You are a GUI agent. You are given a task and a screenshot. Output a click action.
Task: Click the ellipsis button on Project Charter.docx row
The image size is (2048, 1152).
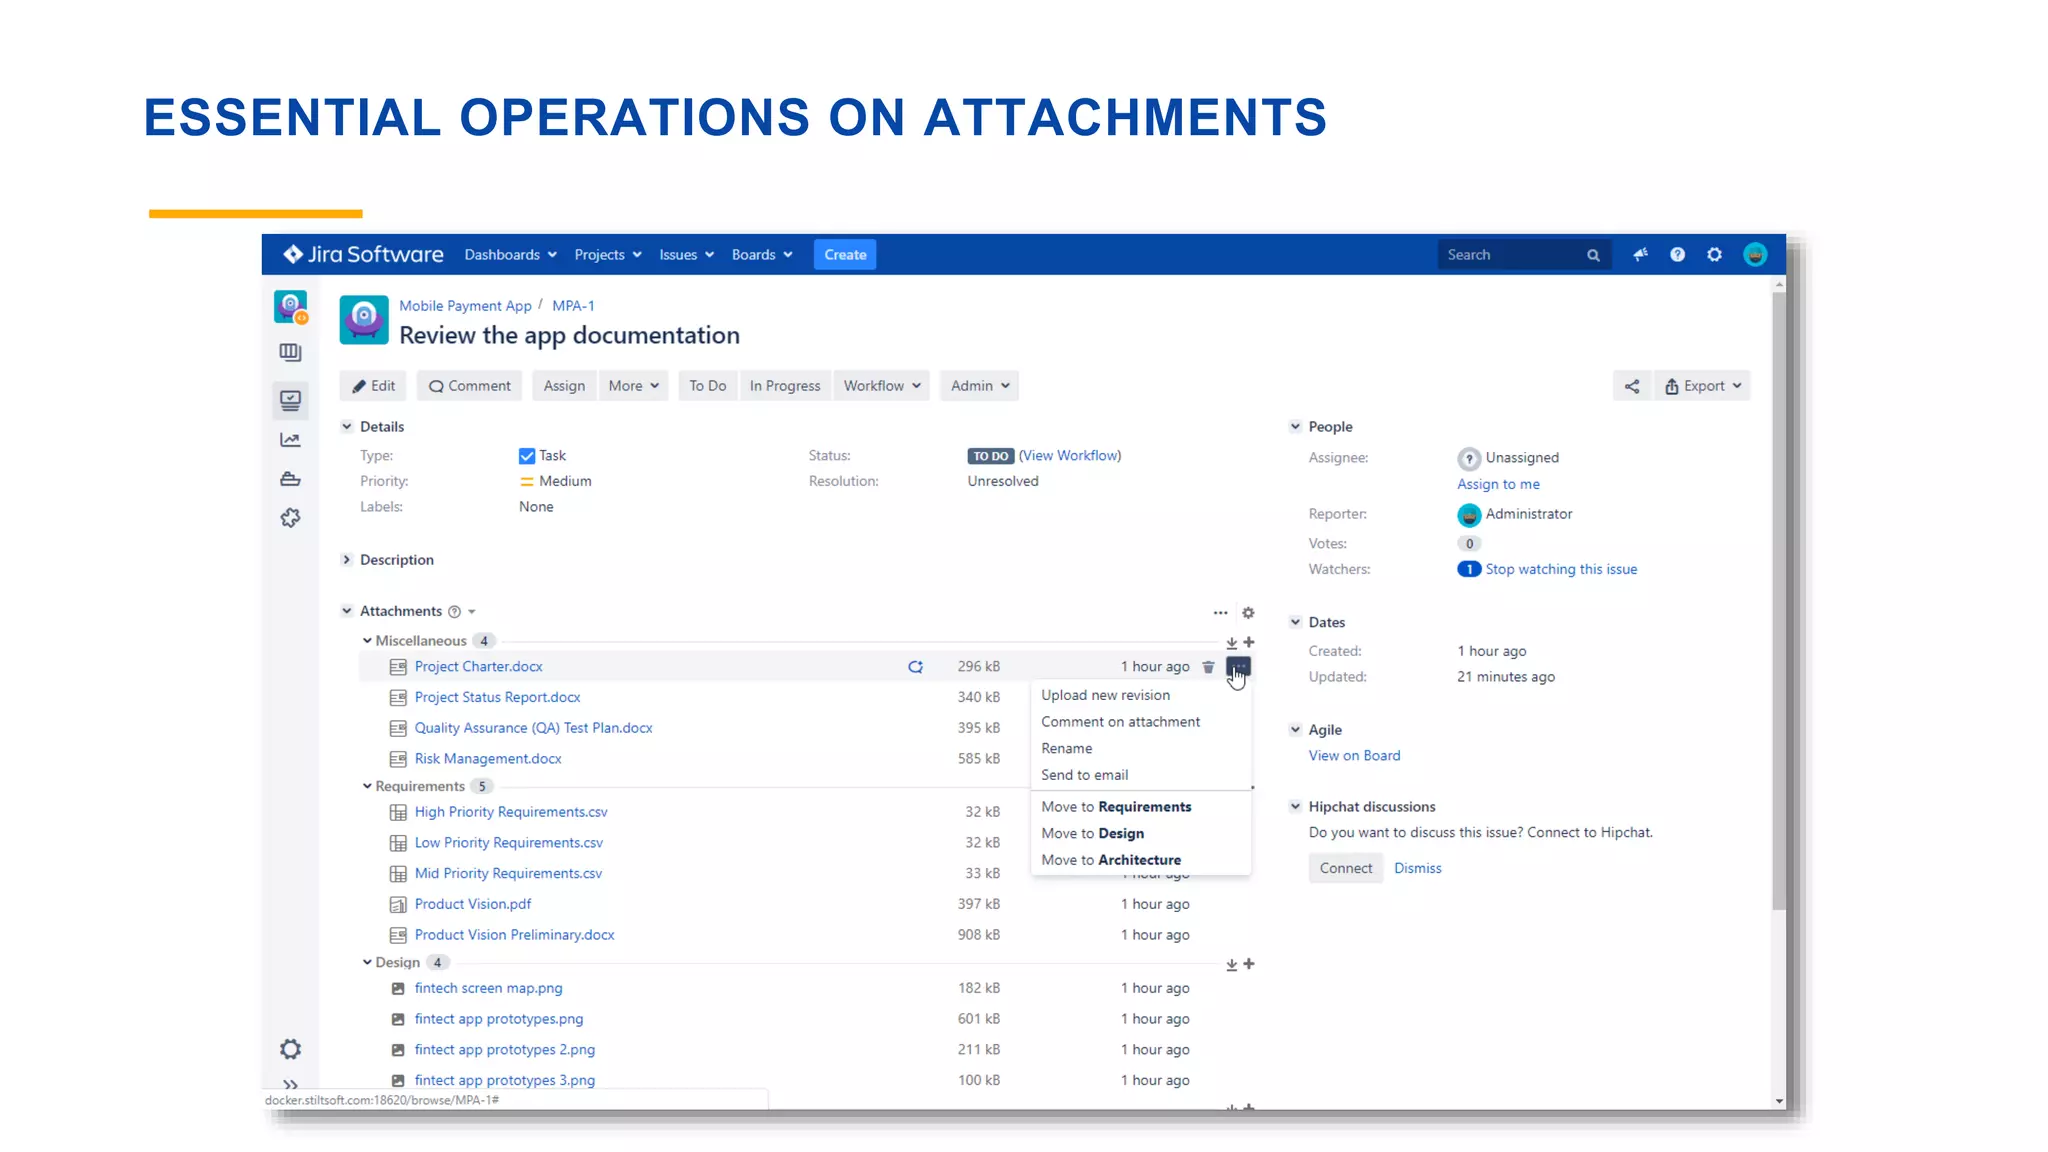[x=1238, y=666]
